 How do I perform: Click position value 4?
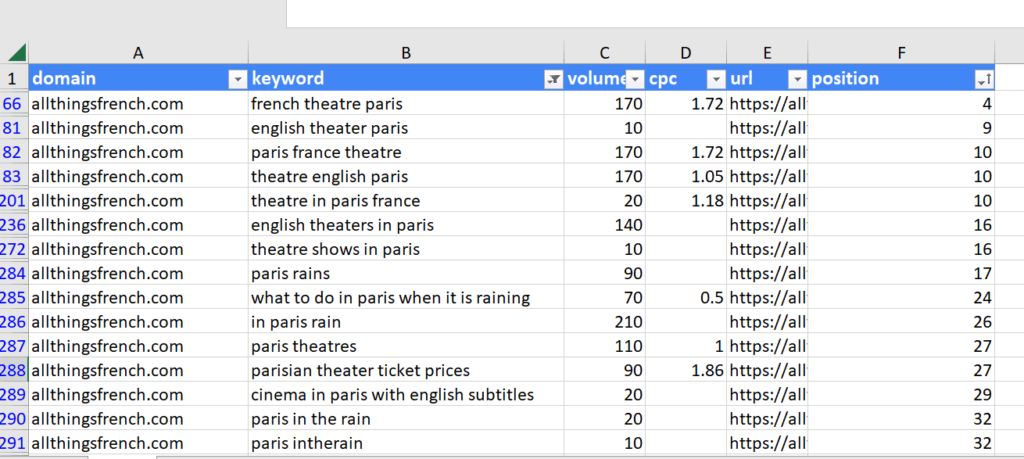901,104
